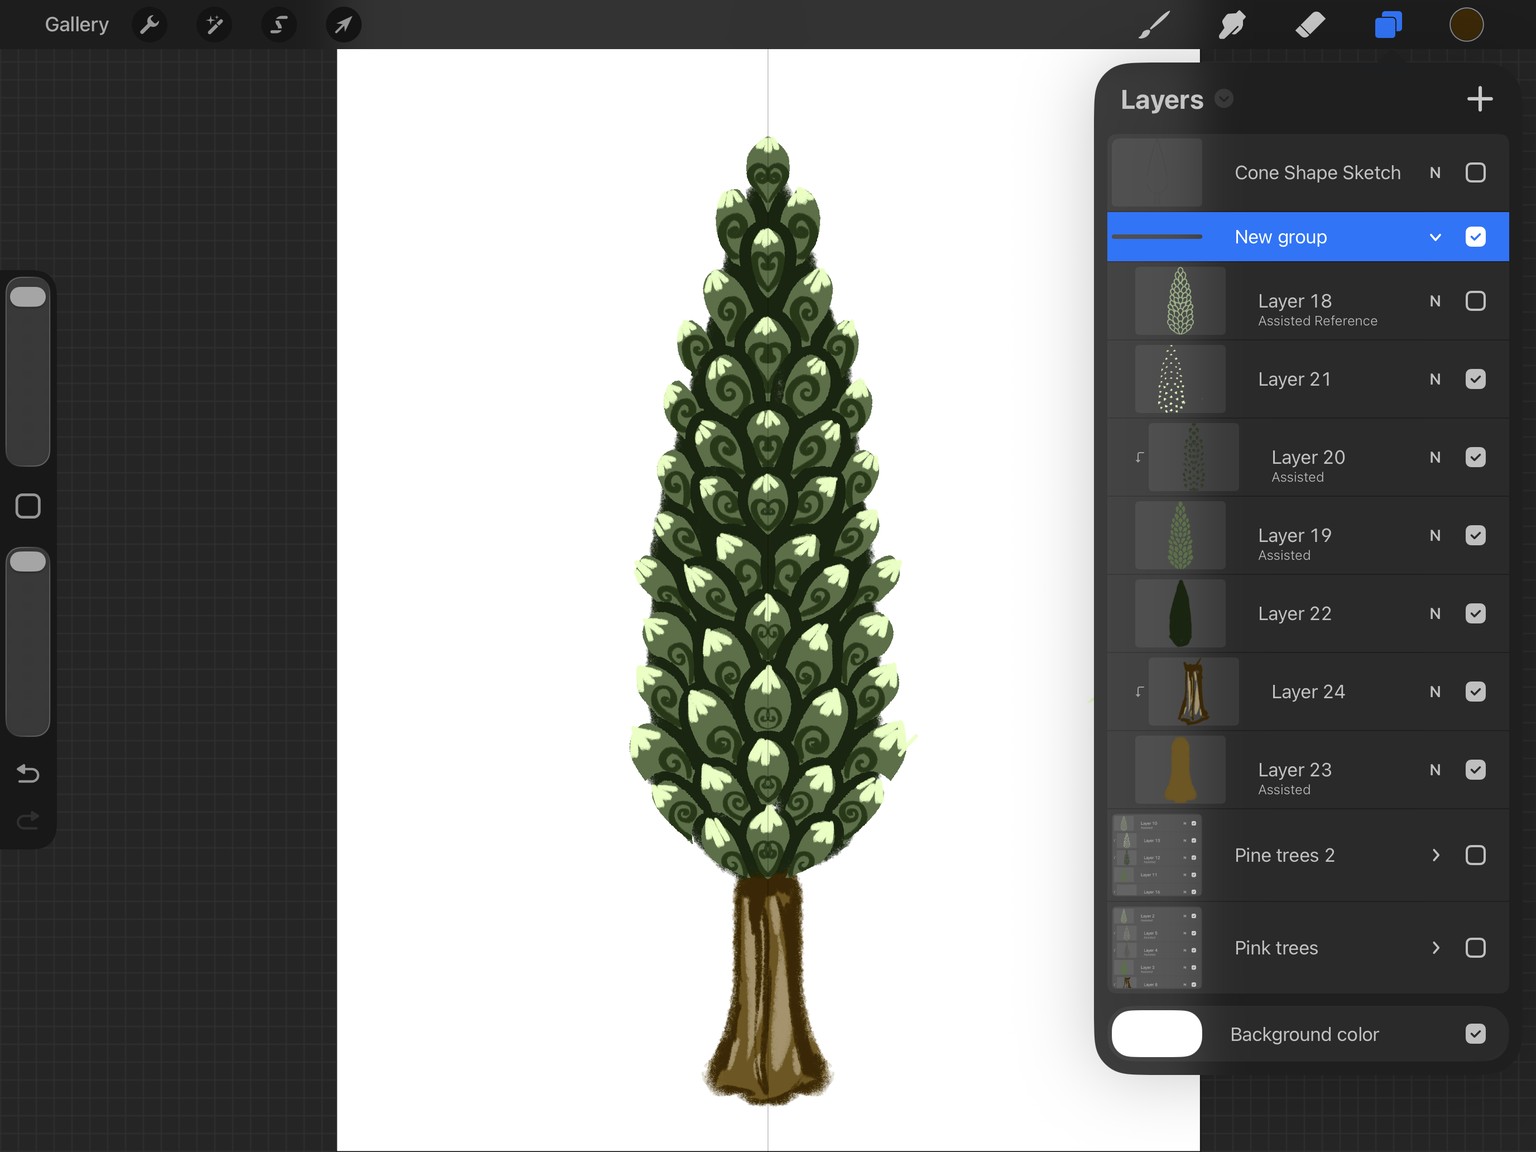The height and width of the screenshot is (1152, 1536).
Task: Open blend mode N for Layer 24
Action: click(x=1435, y=691)
